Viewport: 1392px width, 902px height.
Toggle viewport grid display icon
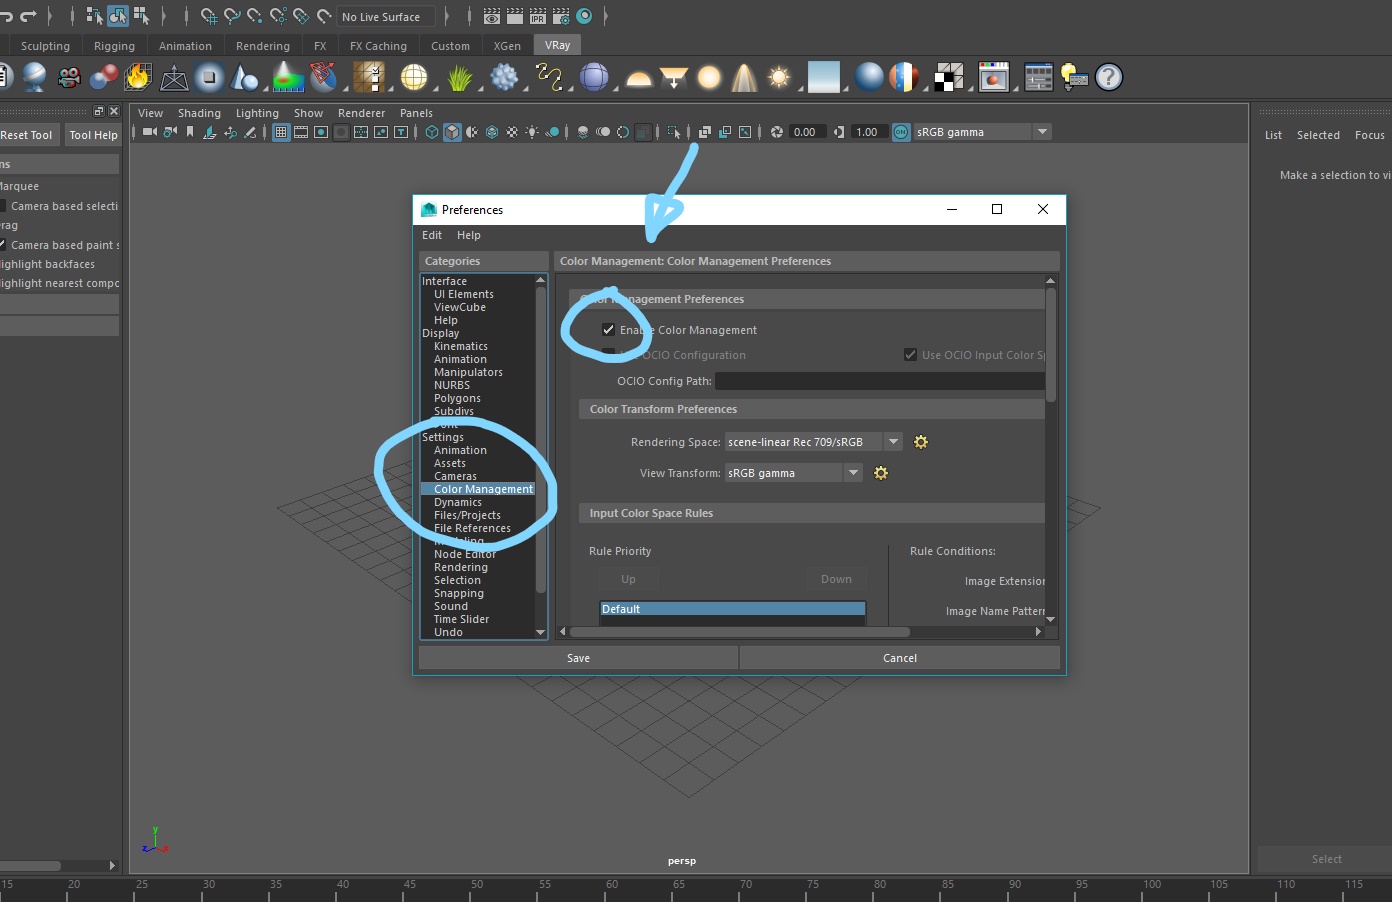[x=281, y=132]
